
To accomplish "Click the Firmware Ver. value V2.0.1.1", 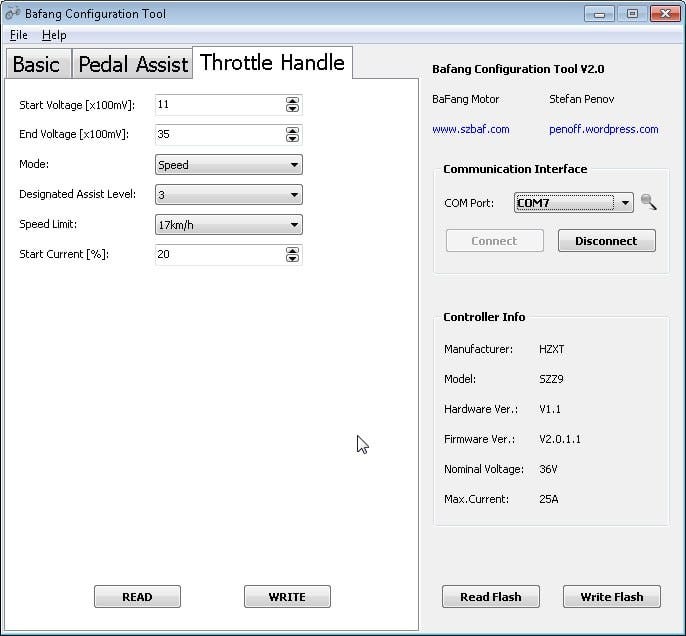I will (x=560, y=439).
